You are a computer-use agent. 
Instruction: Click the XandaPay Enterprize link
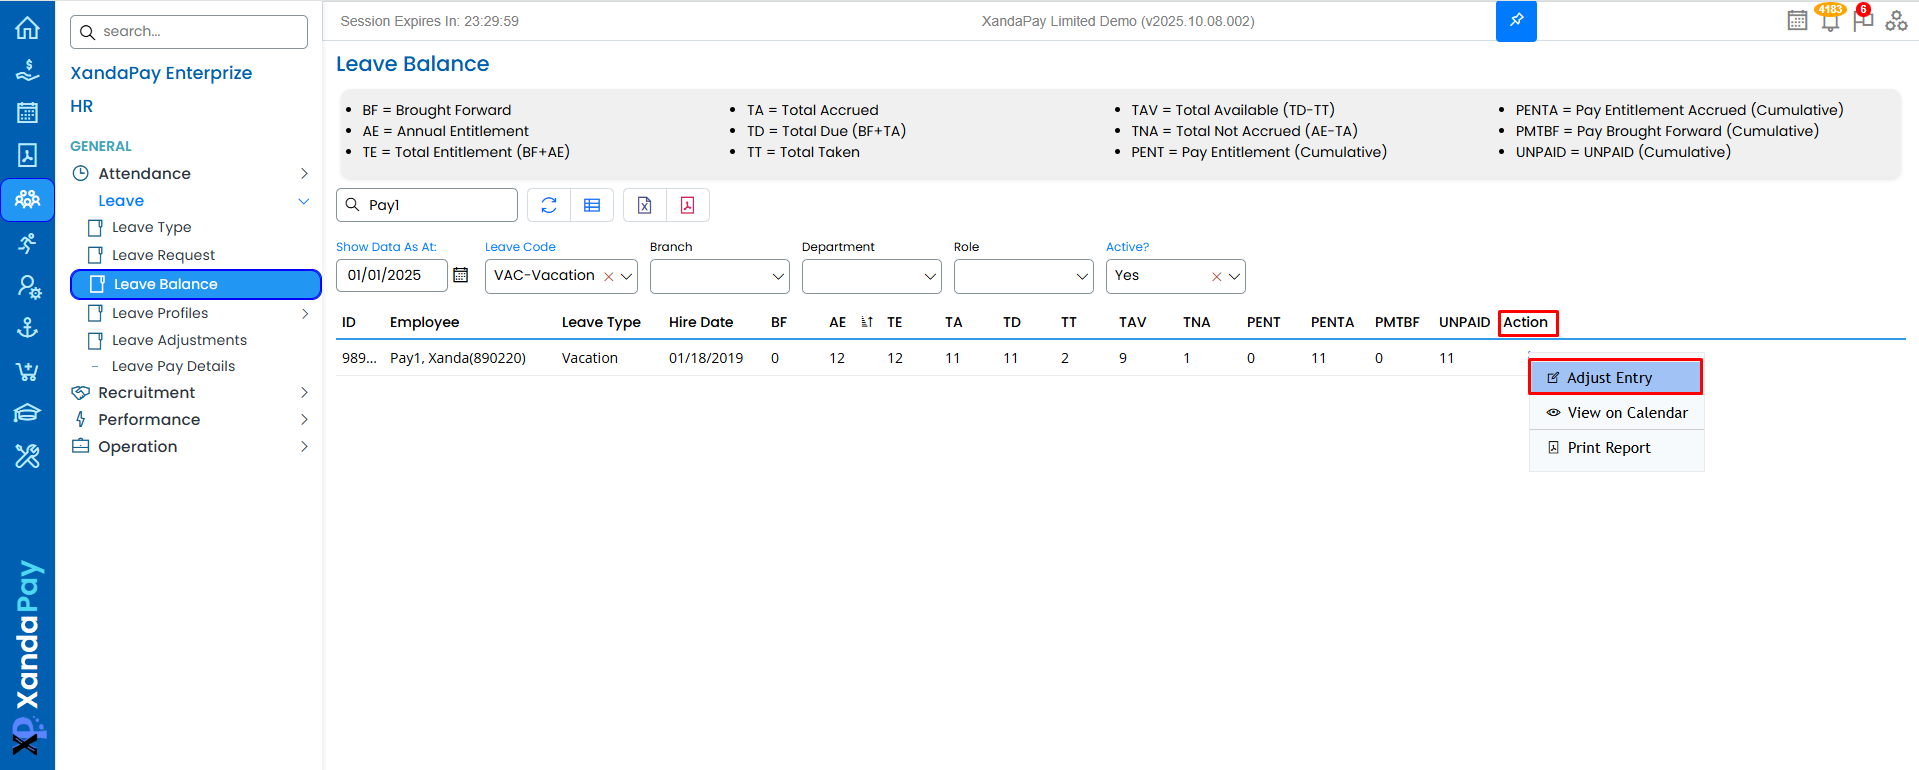click(x=161, y=73)
